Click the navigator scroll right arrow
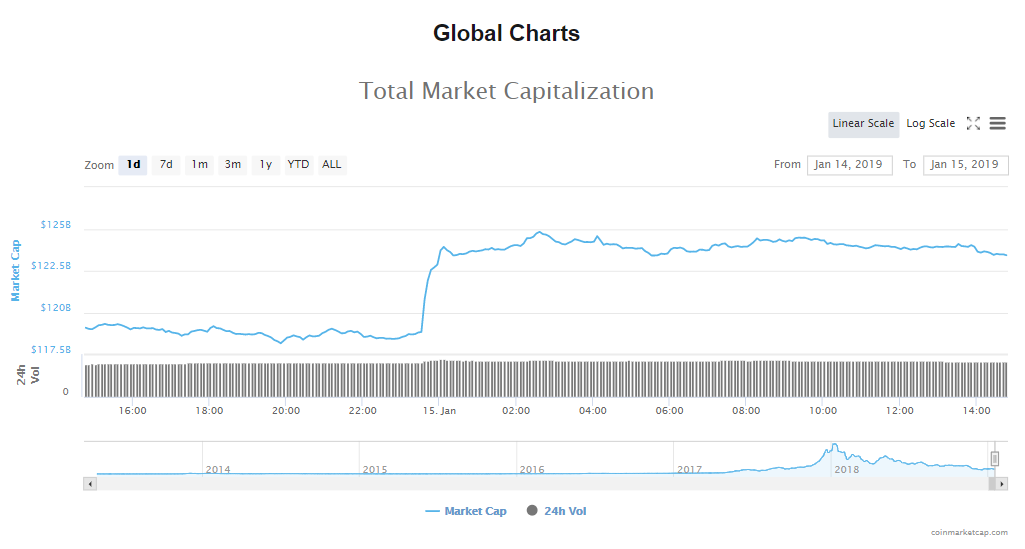Screen dimensions: 1025x549 coord(1002,484)
